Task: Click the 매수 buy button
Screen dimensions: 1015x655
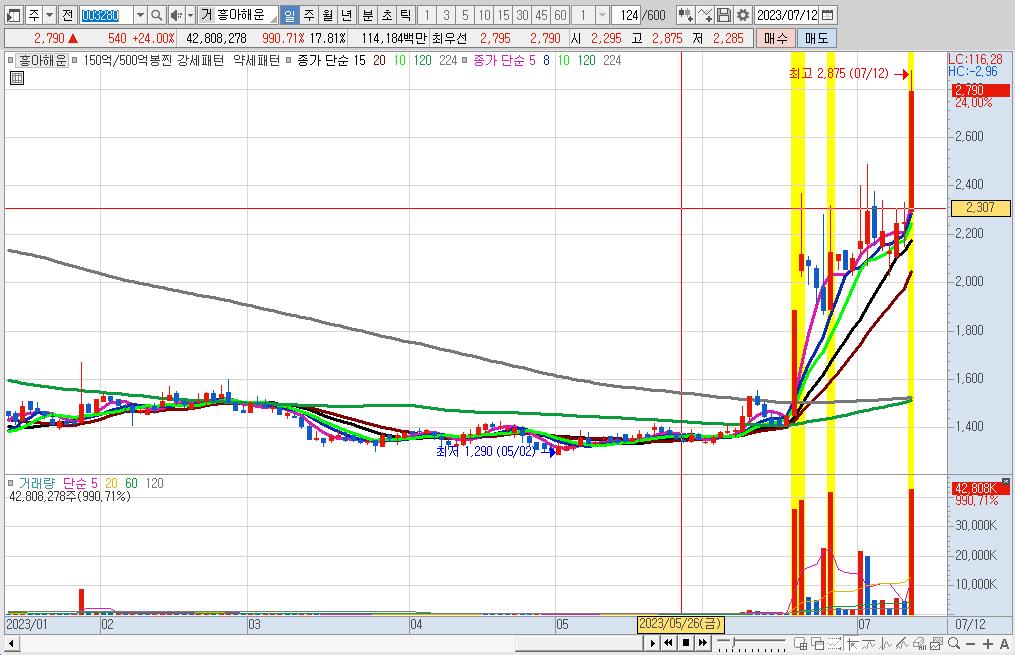Action: (x=775, y=38)
